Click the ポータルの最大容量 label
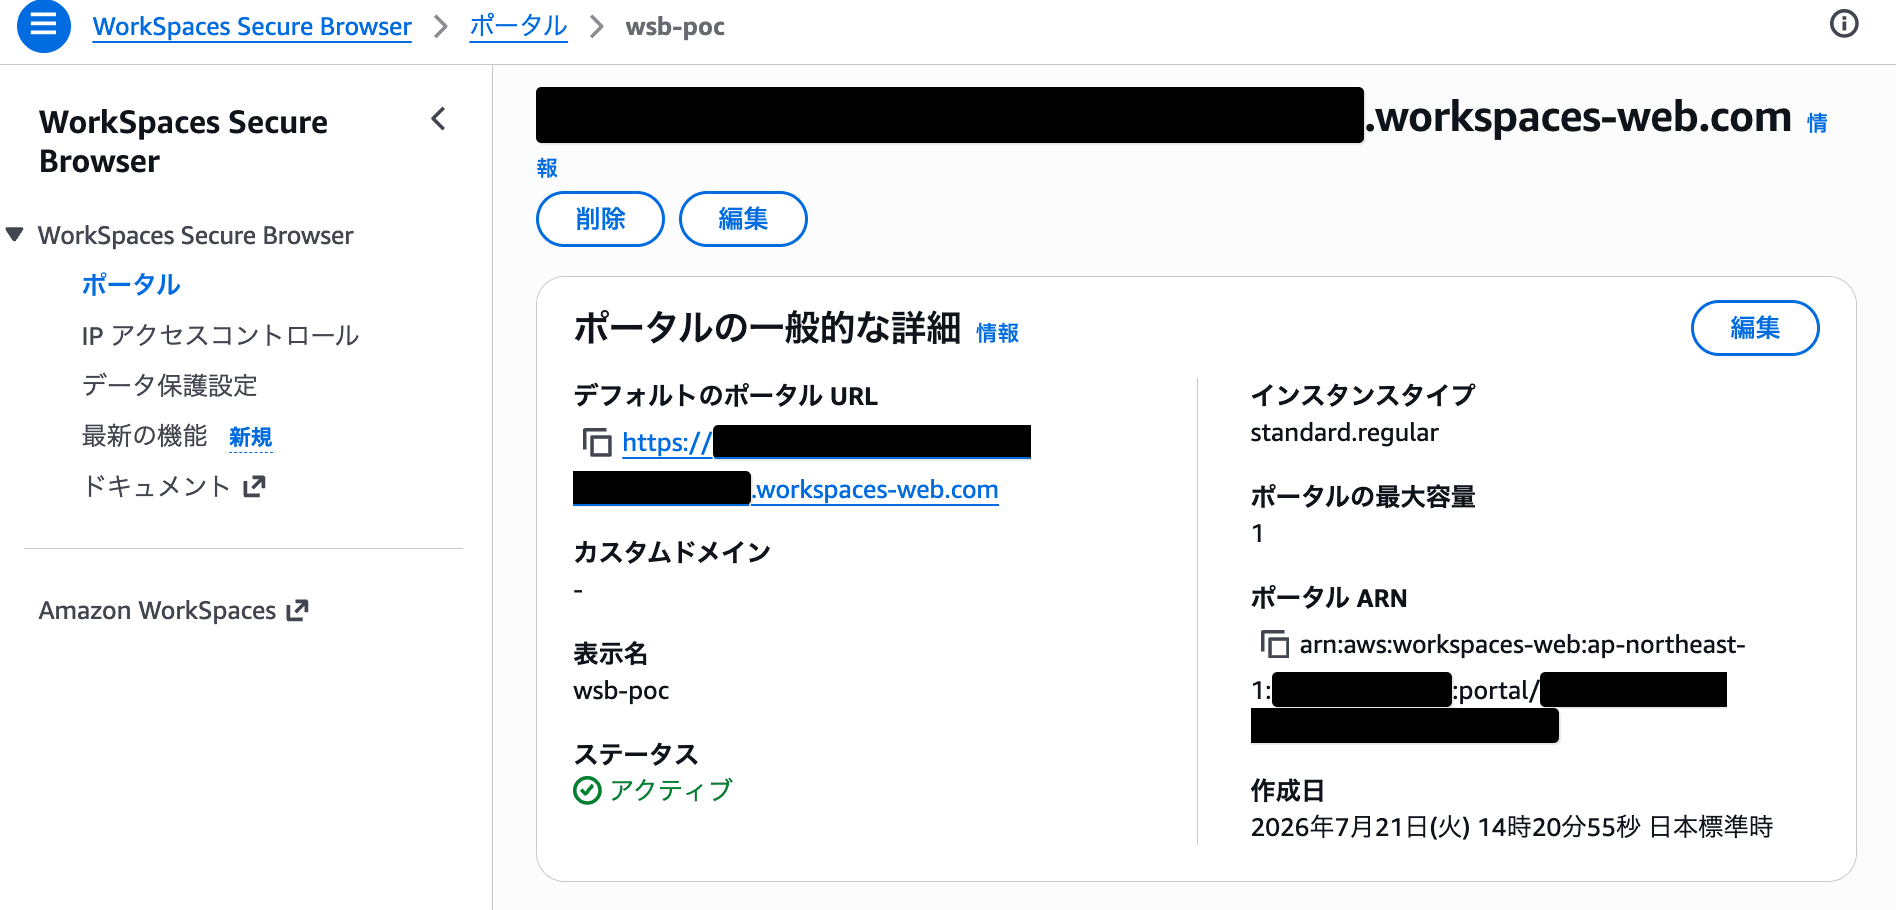This screenshot has width=1896, height=910. pyautogui.click(x=1363, y=497)
